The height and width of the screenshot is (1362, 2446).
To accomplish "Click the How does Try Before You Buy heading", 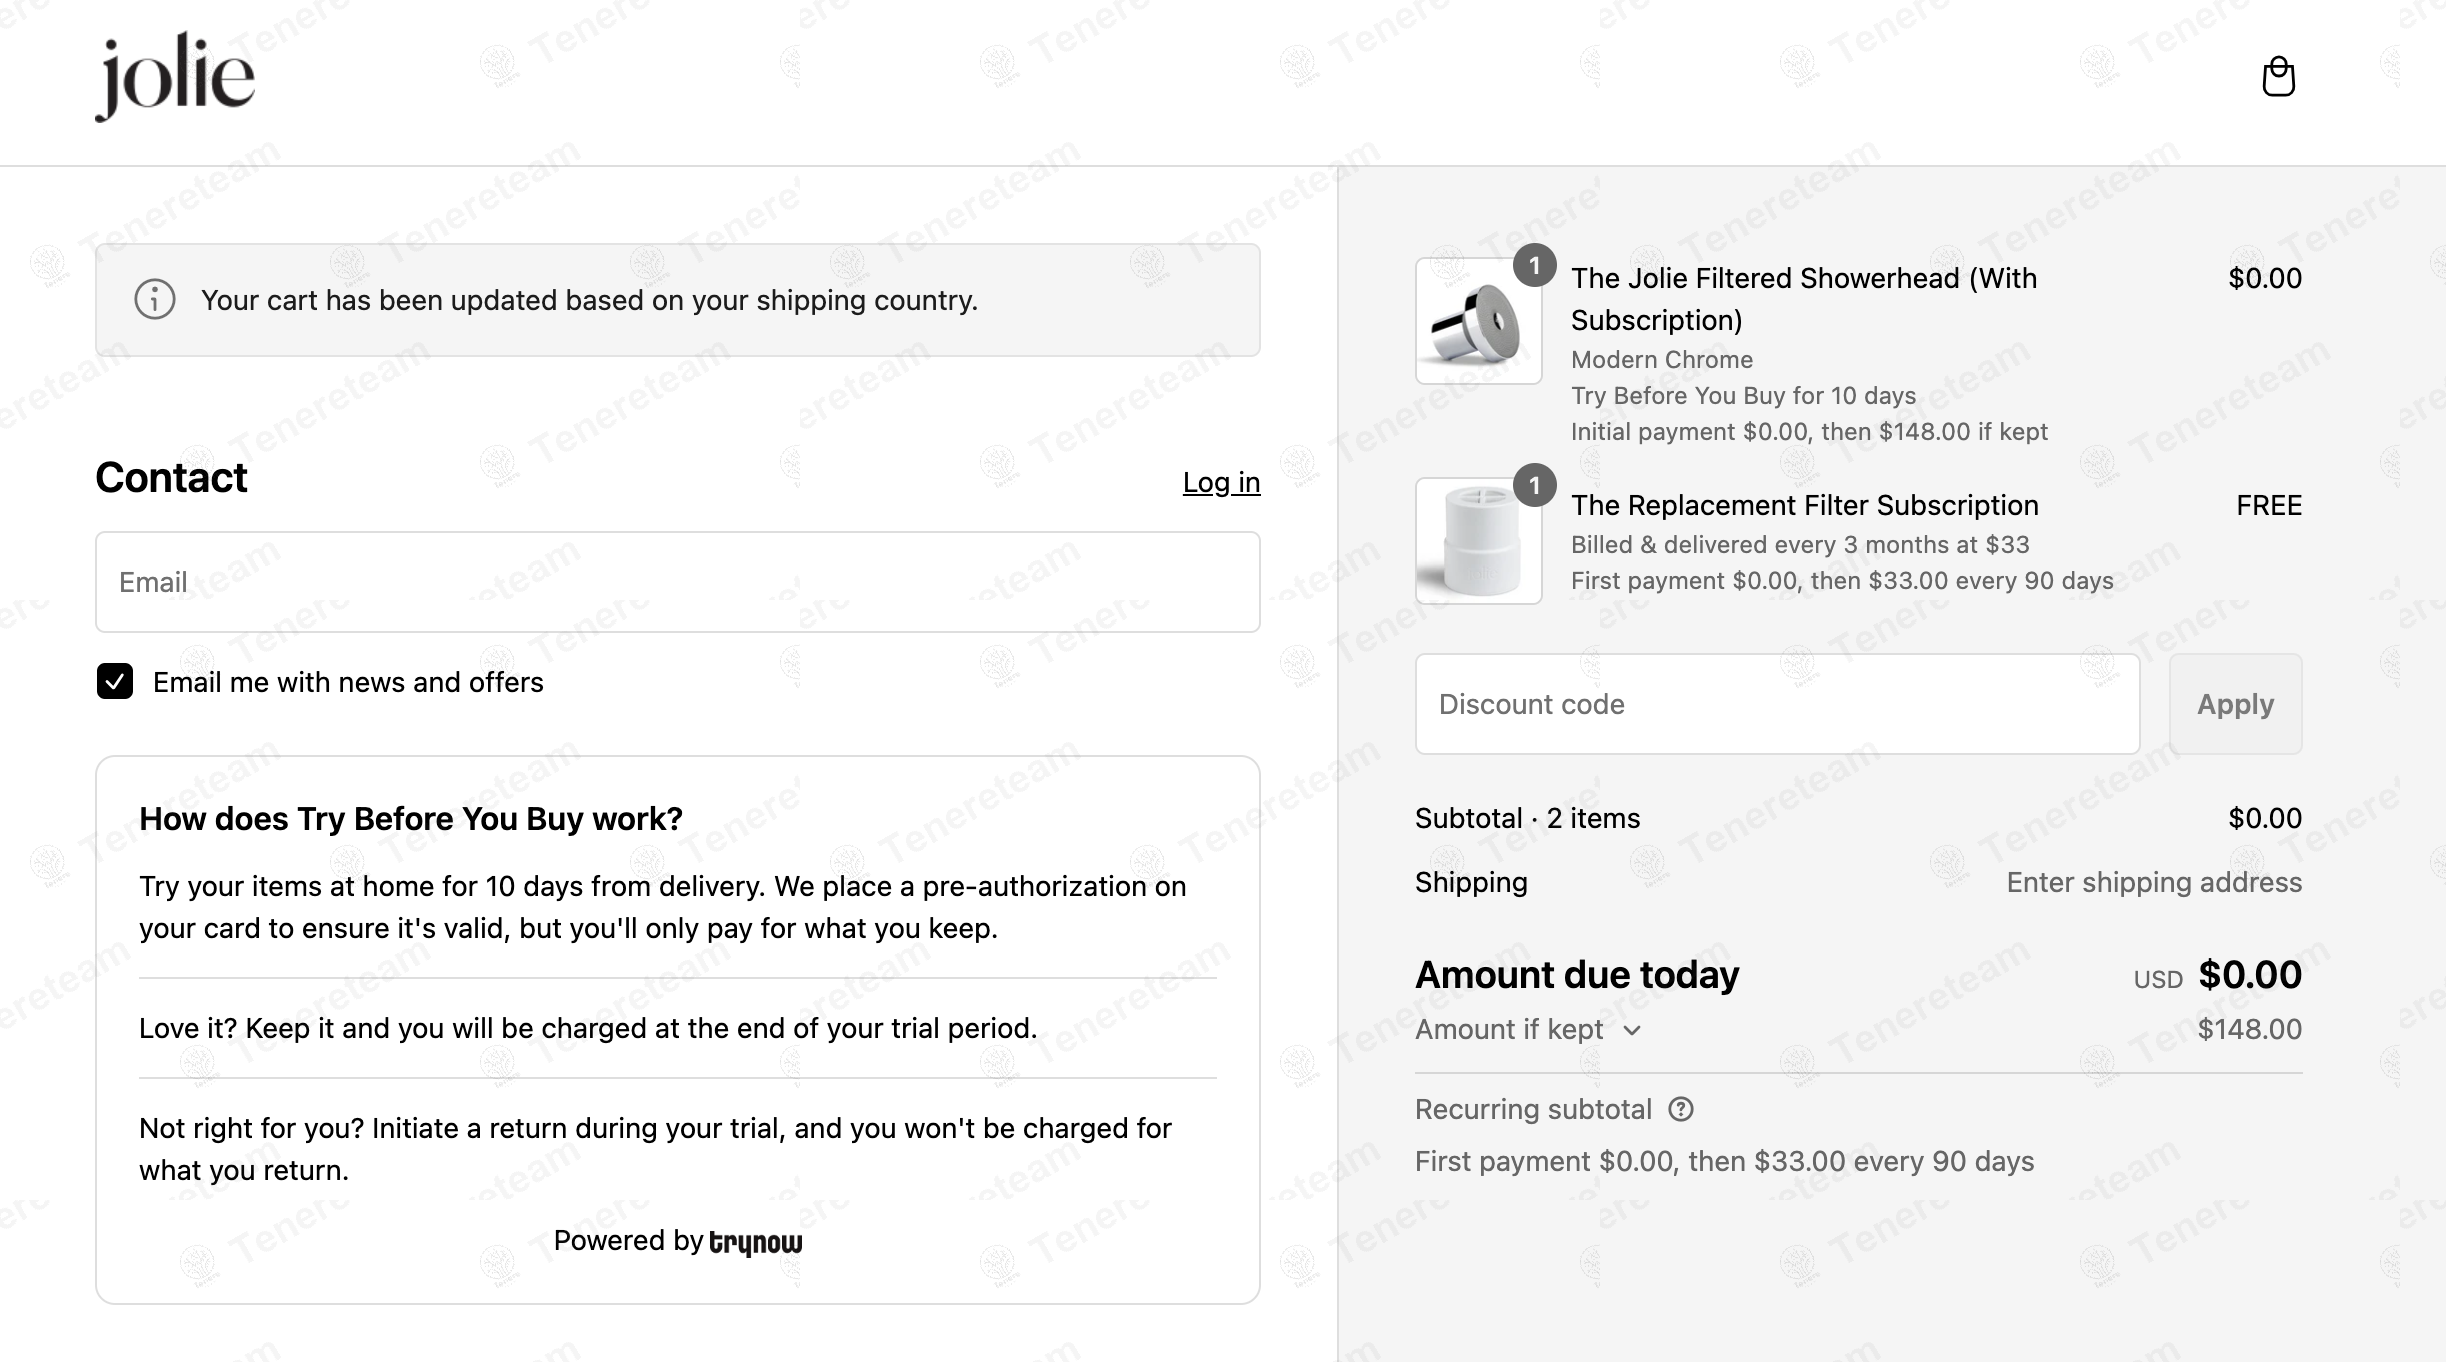I will (x=411, y=819).
